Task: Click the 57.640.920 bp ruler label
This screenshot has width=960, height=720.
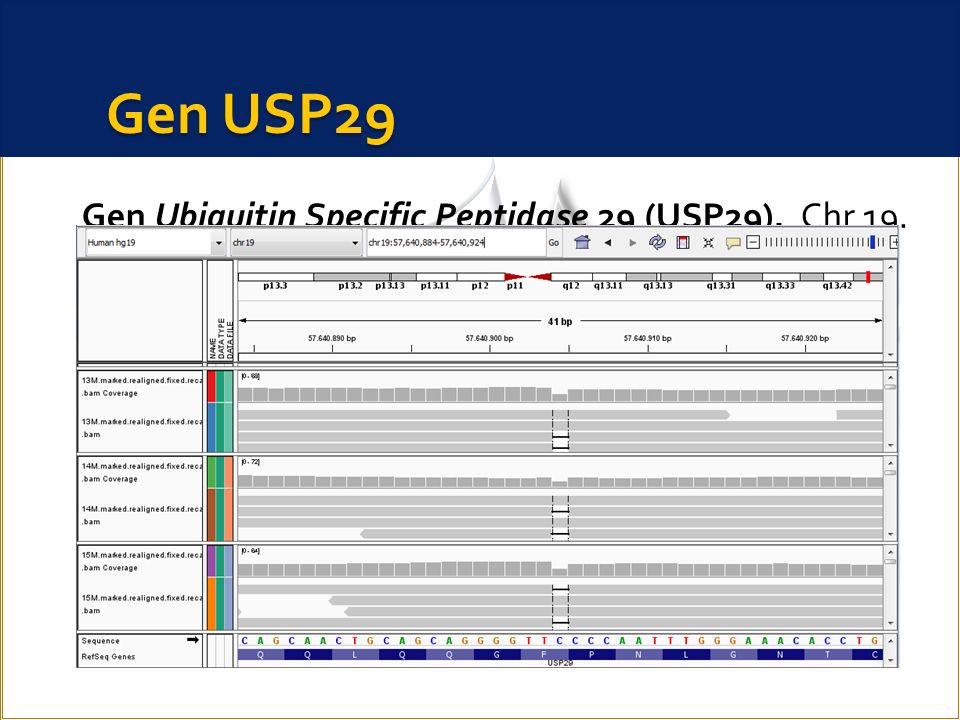Action: tap(804, 338)
